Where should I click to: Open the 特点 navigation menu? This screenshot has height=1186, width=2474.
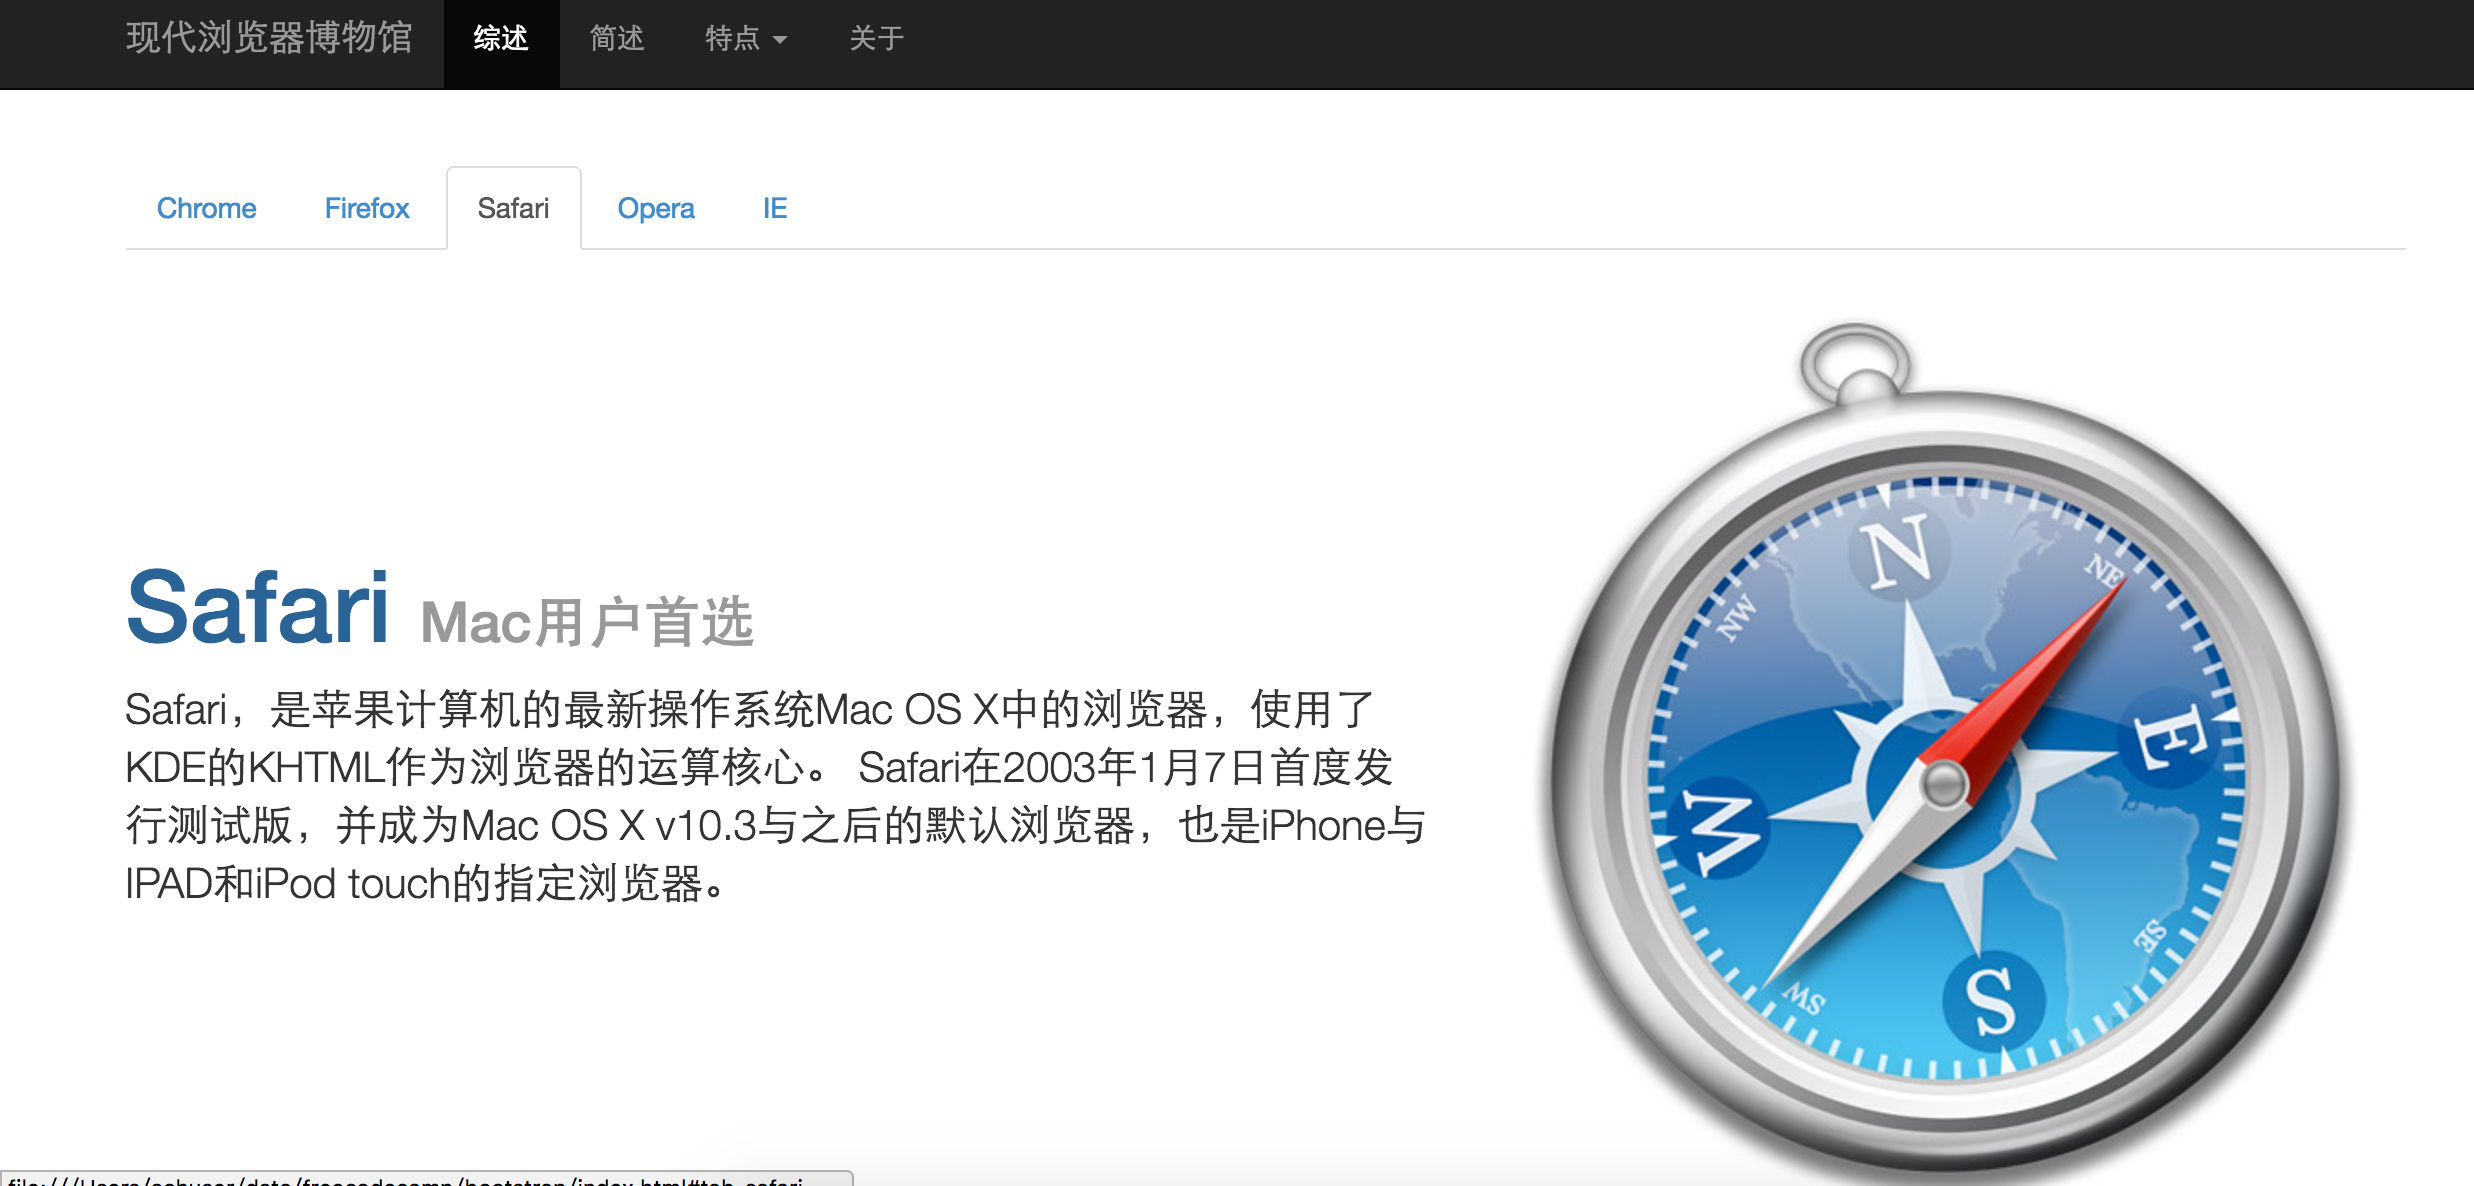click(733, 38)
